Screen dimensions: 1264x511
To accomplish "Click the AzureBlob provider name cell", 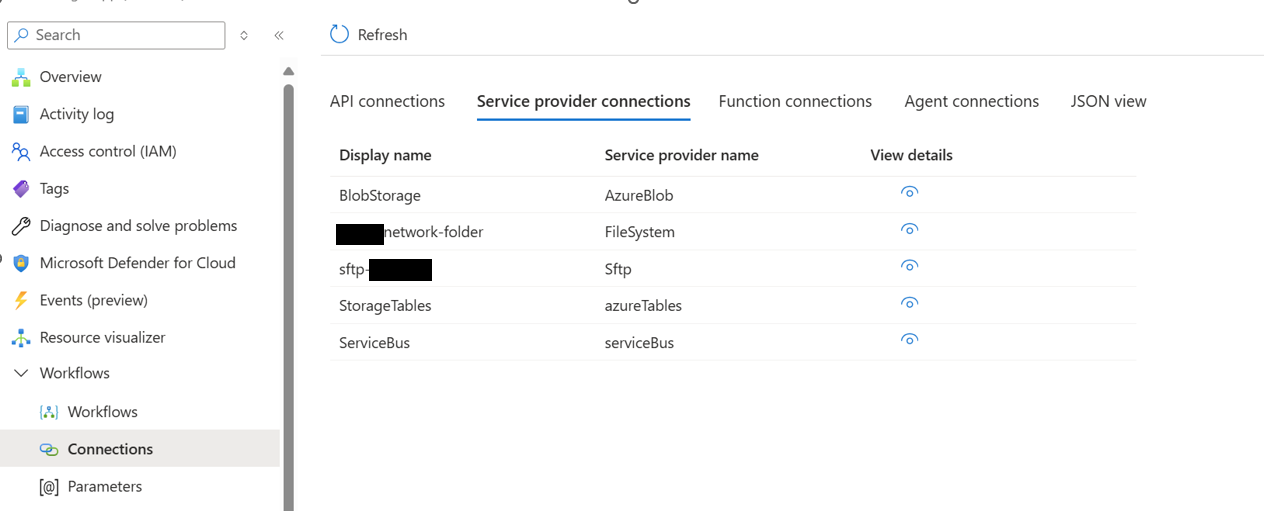I will click(639, 196).
